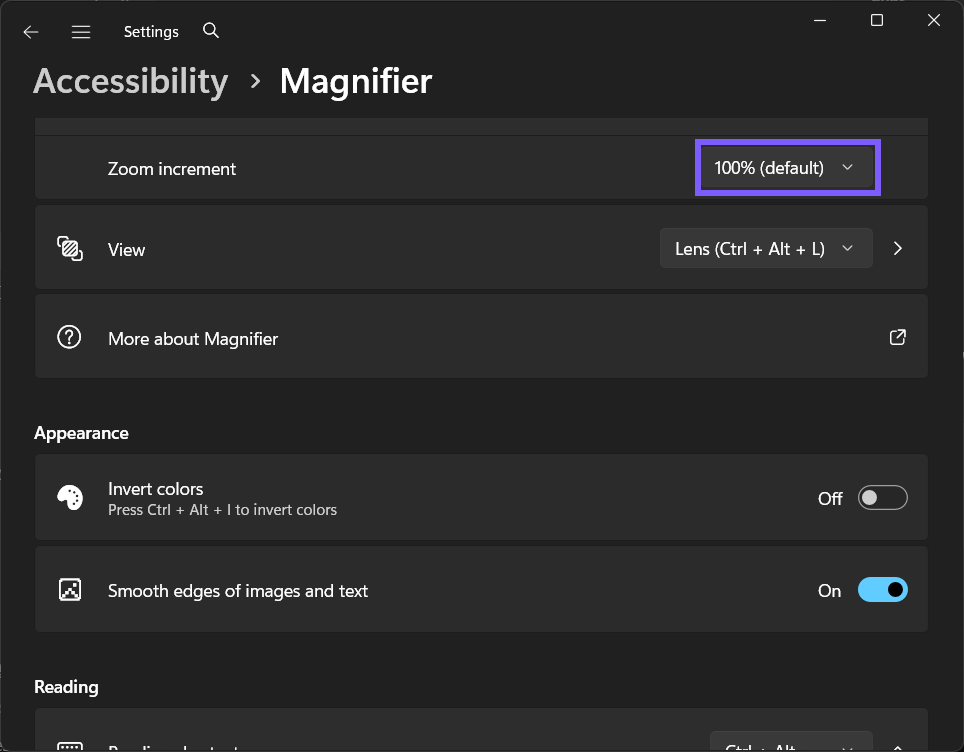The image size is (964, 752).
Task: Click the Invert colors label
Action: point(156,489)
